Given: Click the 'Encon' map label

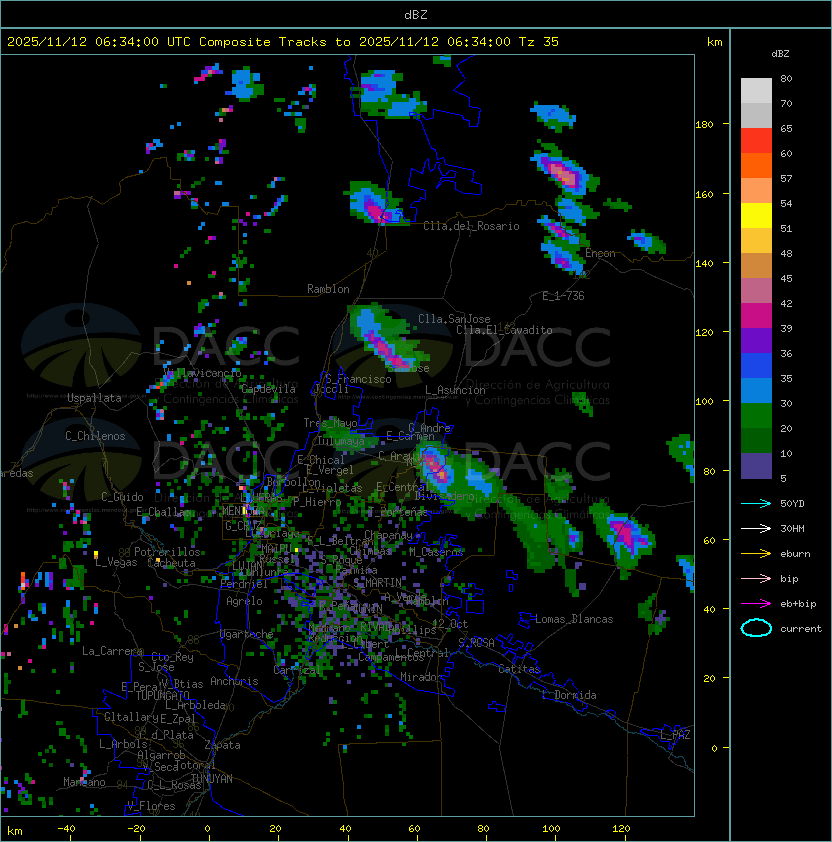Looking at the screenshot, I should coord(600,253).
